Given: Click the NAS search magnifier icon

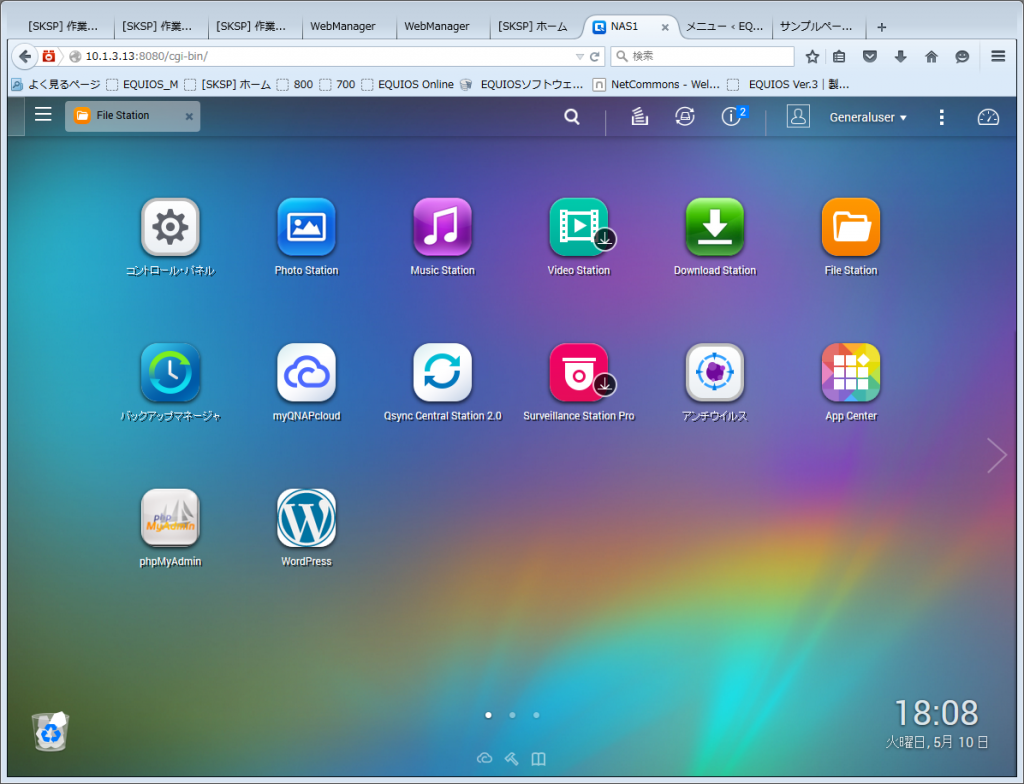Looking at the screenshot, I should (x=572, y=117).
